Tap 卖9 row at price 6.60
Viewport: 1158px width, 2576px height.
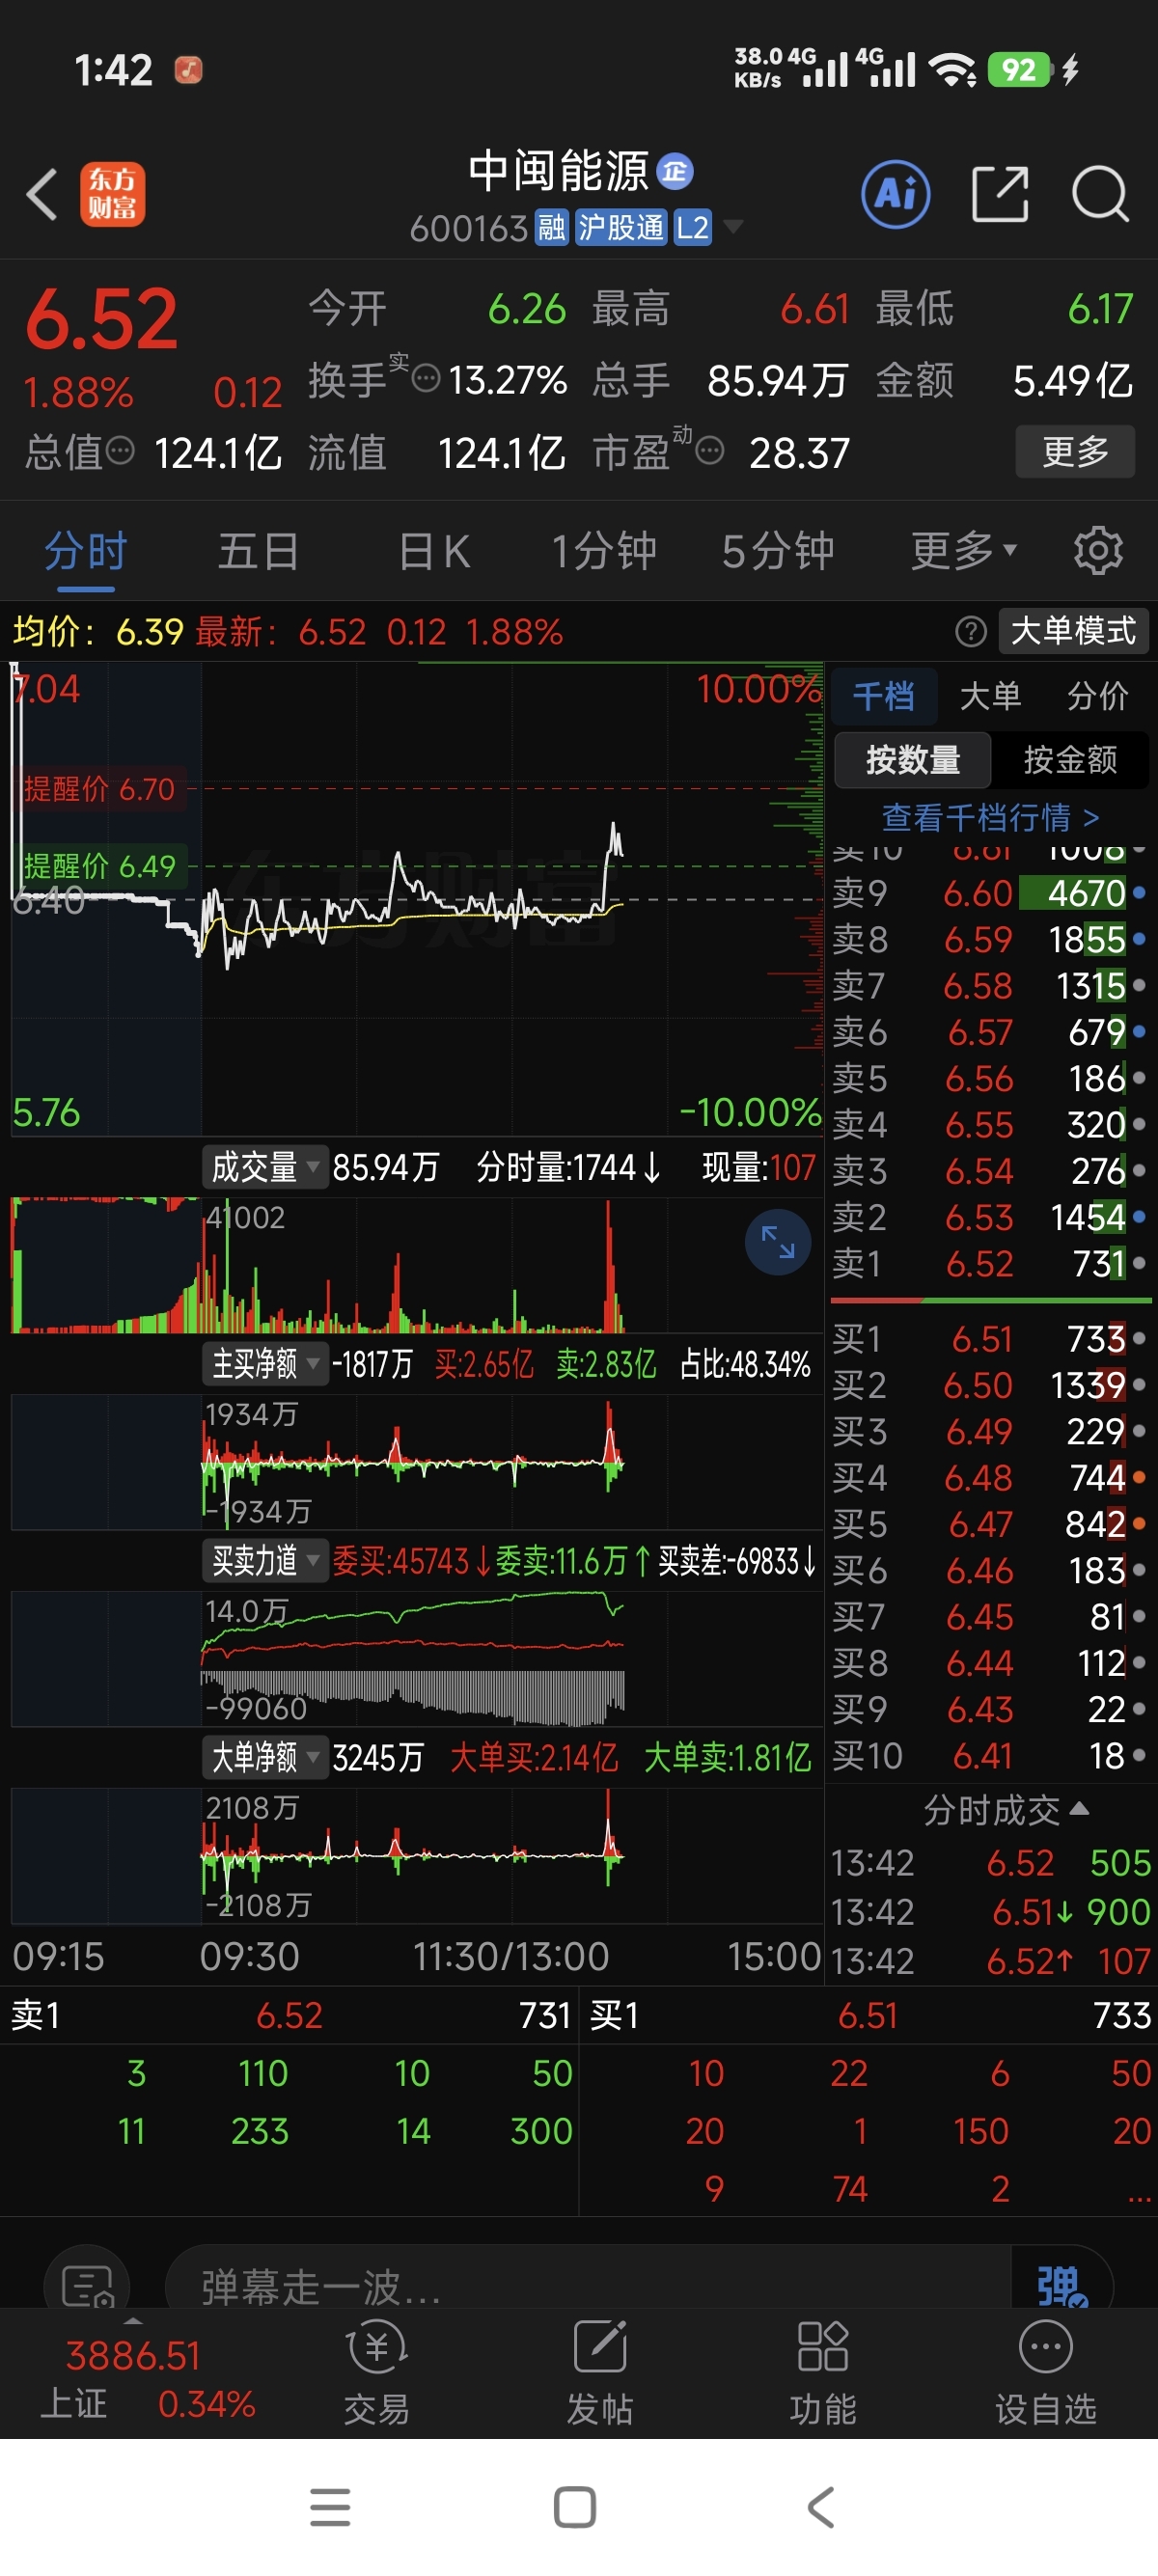point(990,893)
